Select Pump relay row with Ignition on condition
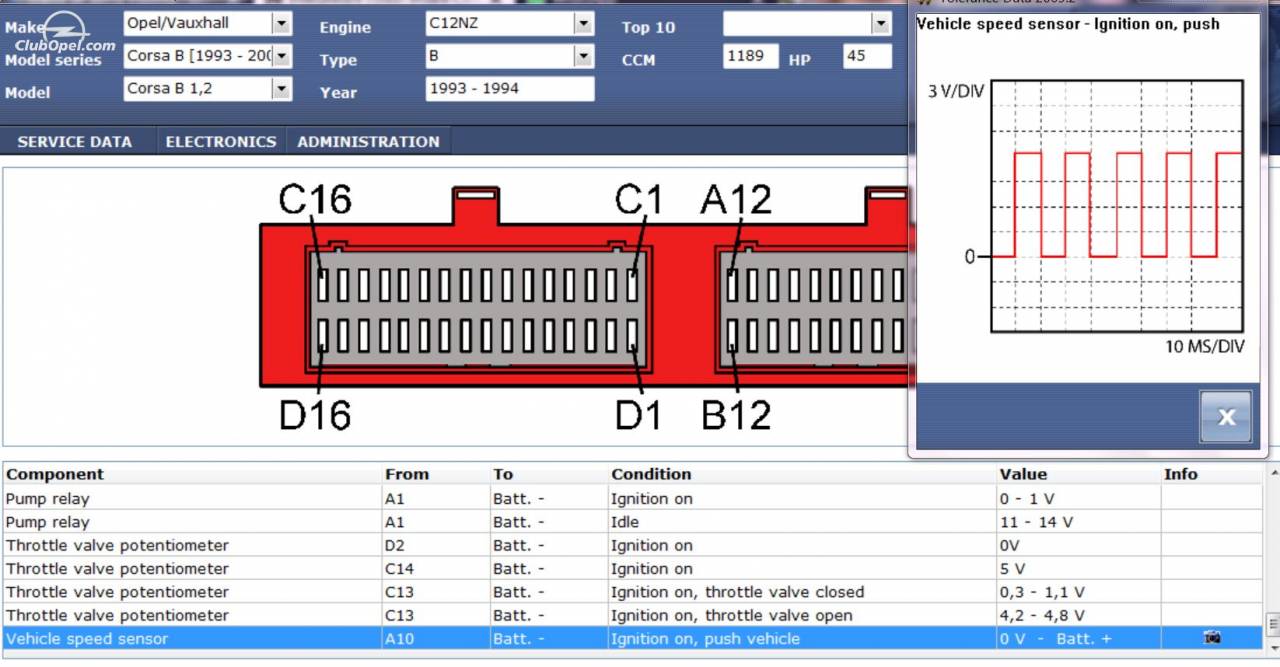Image resolution: width=1280 pixels, height=667 pixels. coord(633,498)
